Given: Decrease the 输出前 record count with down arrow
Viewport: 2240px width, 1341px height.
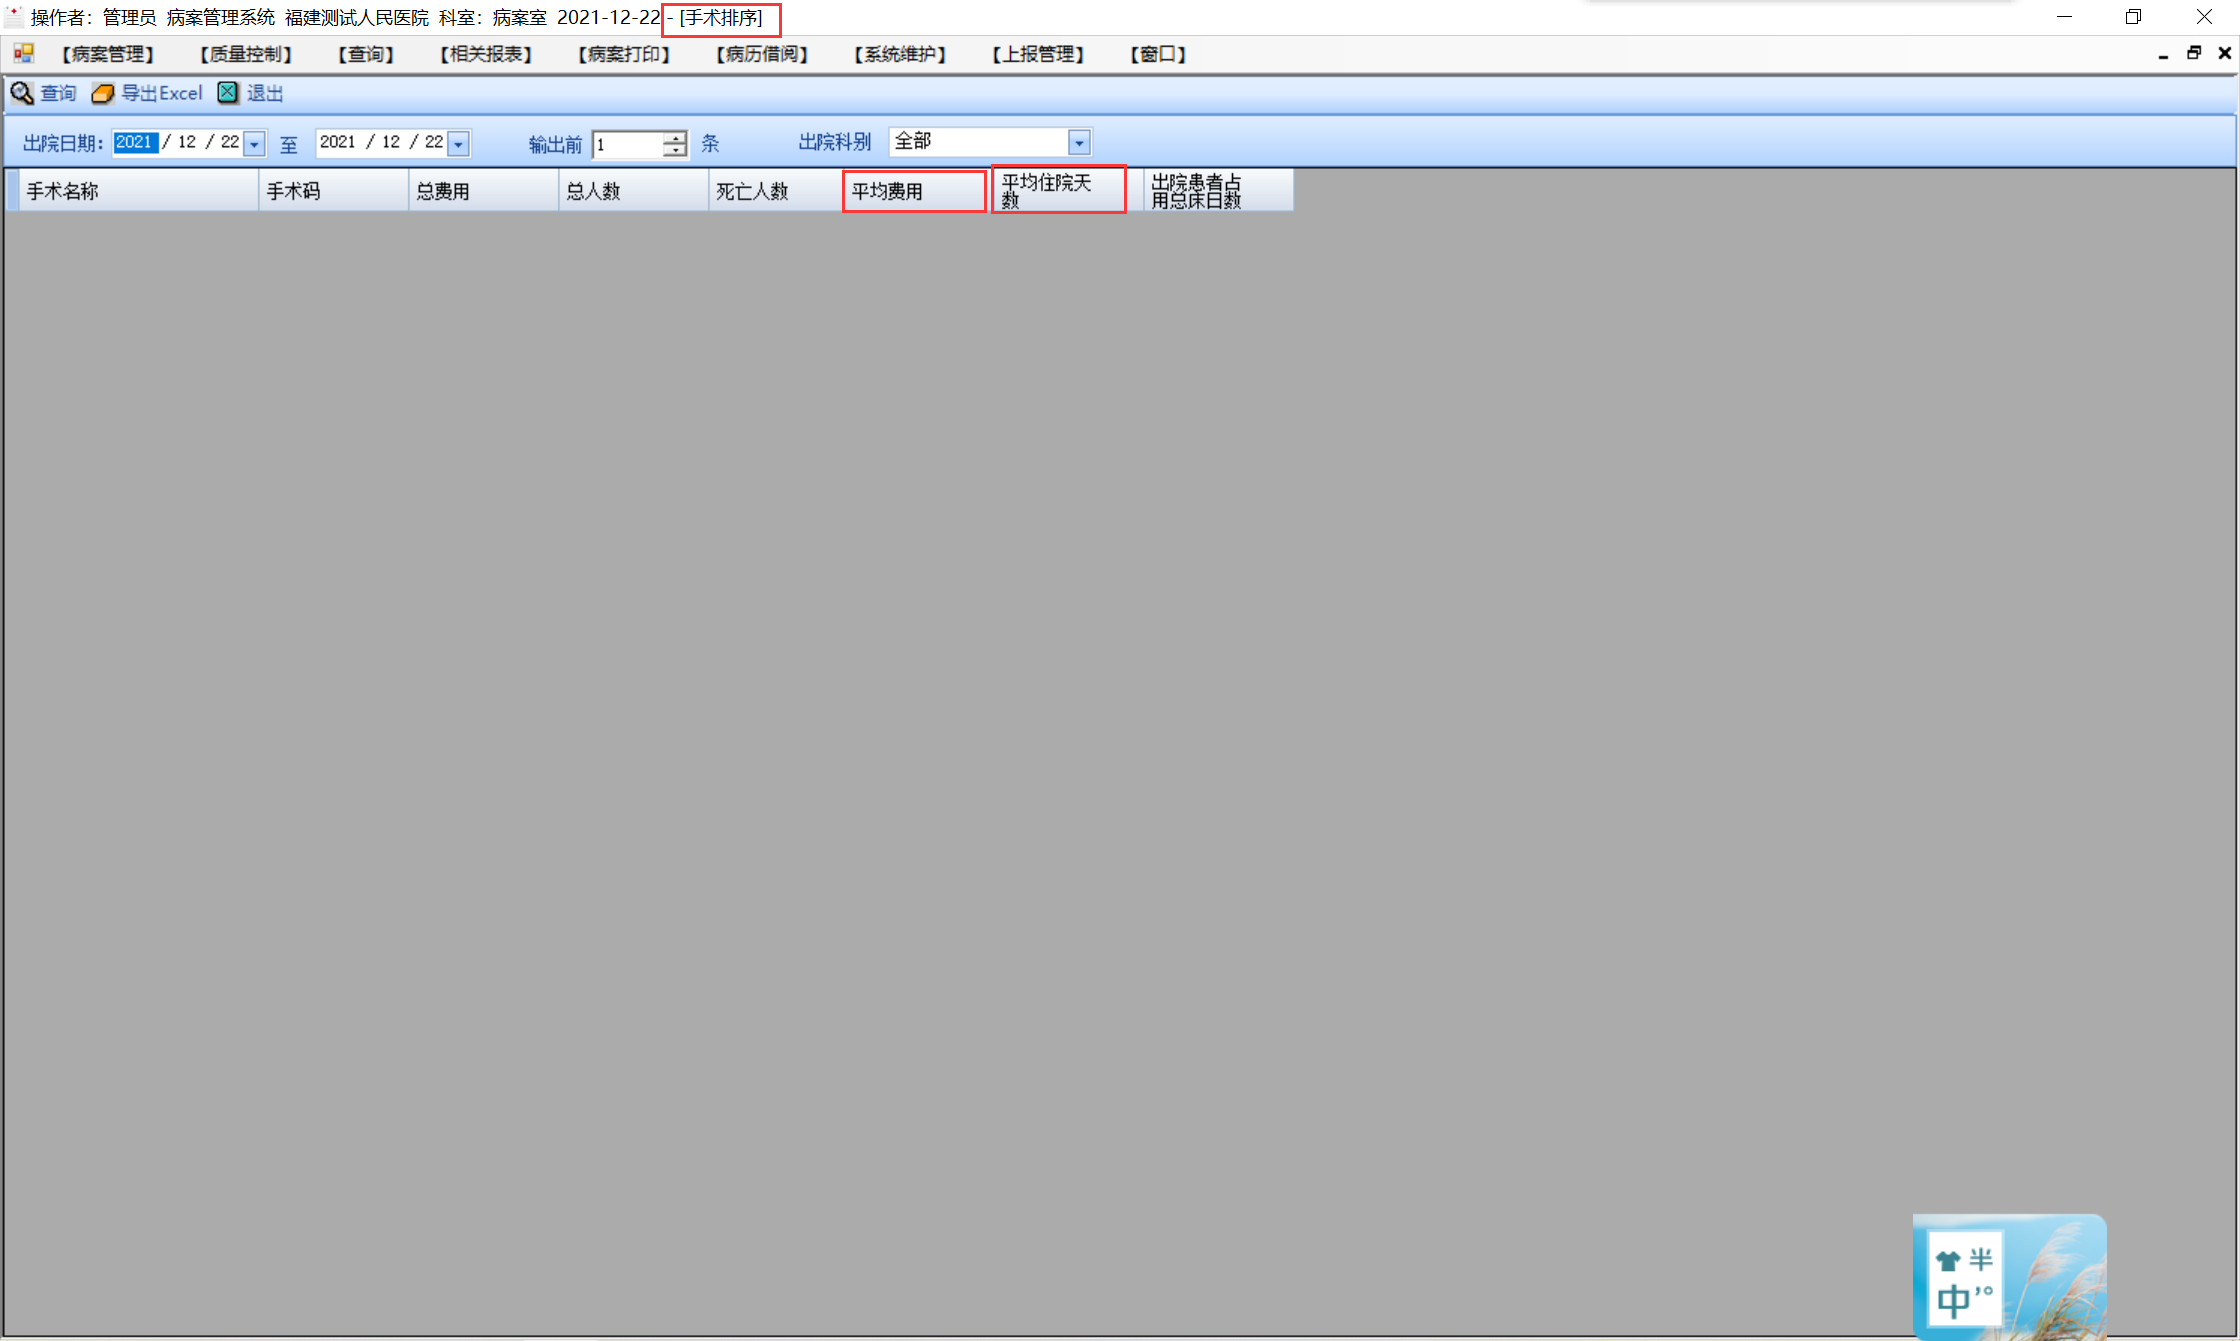Looking at the screenshot, I should tap(676, 150).
